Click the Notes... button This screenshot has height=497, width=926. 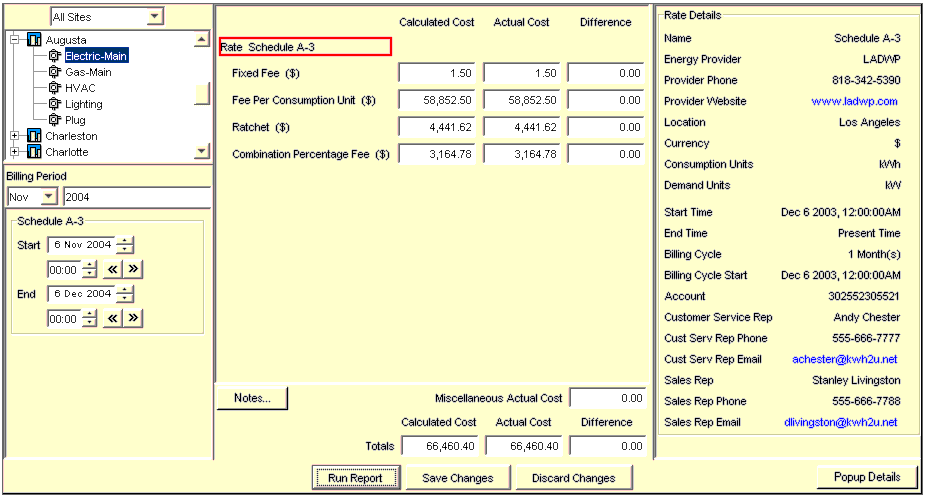pyautogui.click(x=252, y=398)
